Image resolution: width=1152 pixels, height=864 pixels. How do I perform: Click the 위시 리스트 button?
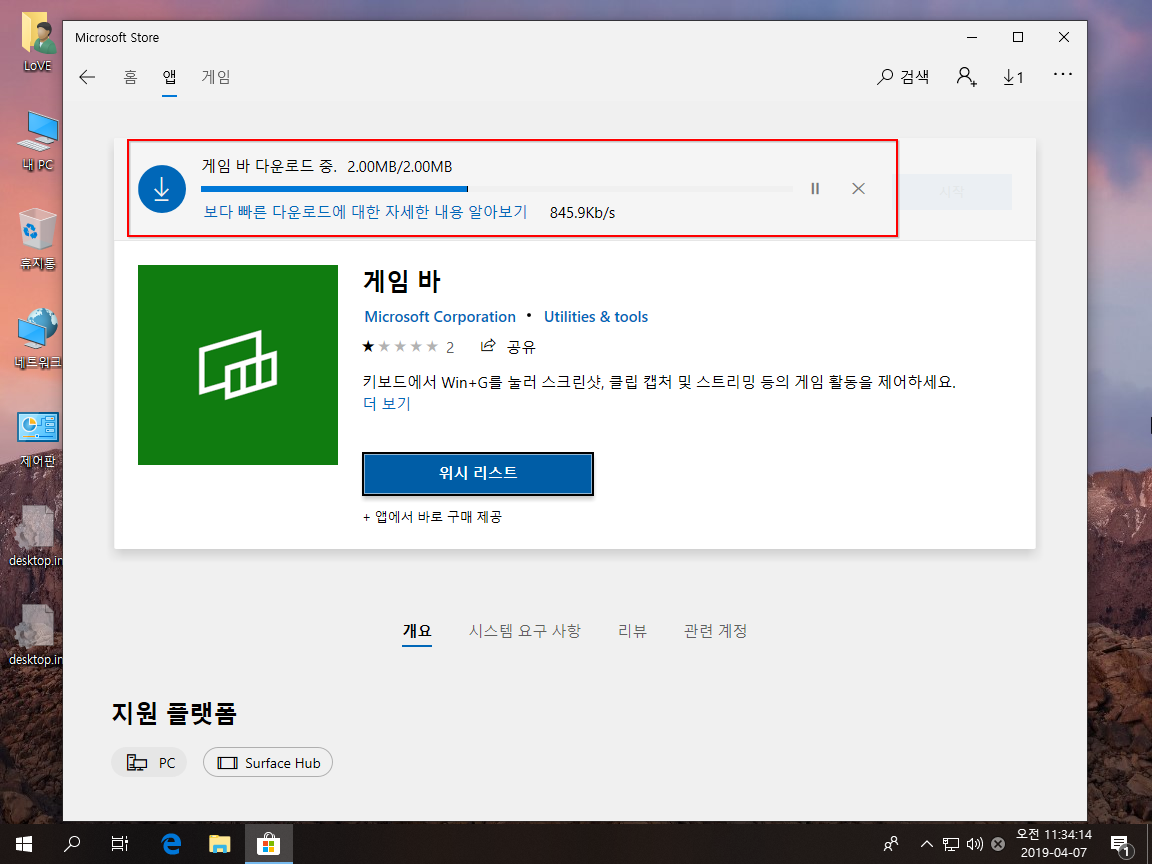click(x=478, y=473)
